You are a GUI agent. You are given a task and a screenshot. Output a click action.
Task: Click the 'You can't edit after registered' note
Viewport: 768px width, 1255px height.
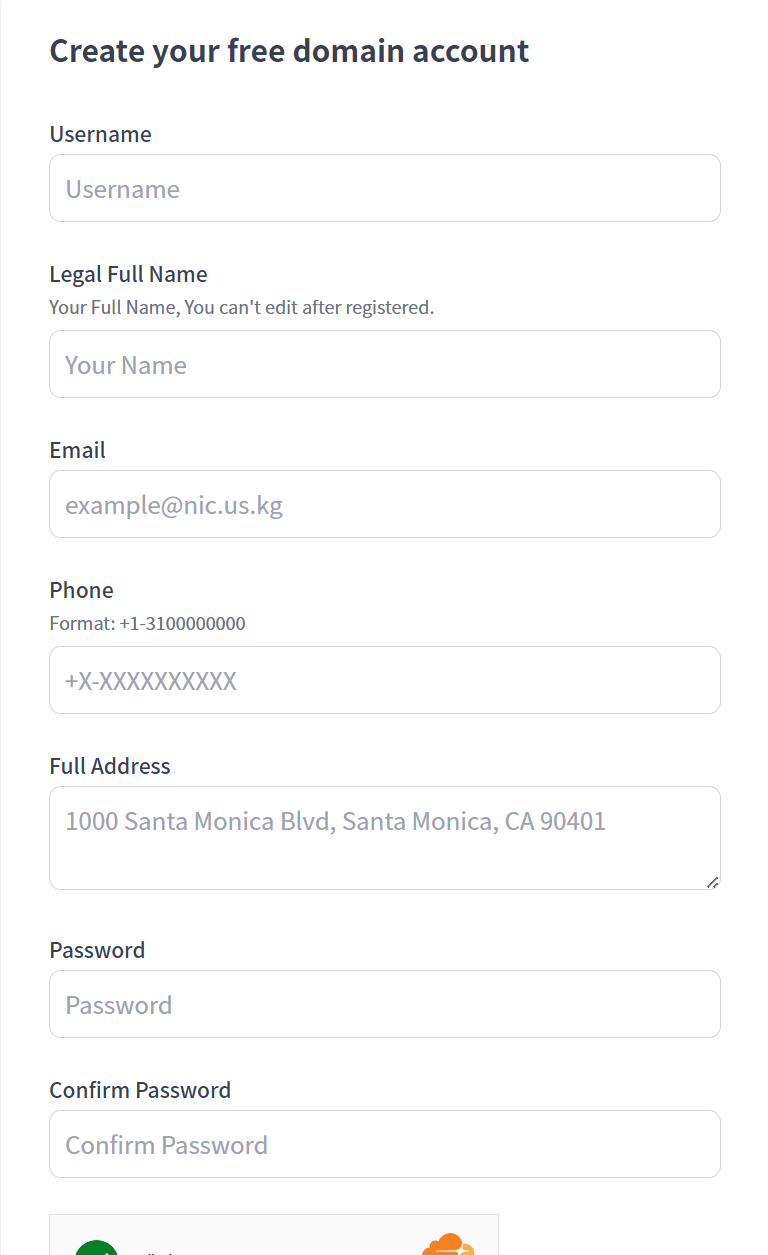click(x=309, y=307)
